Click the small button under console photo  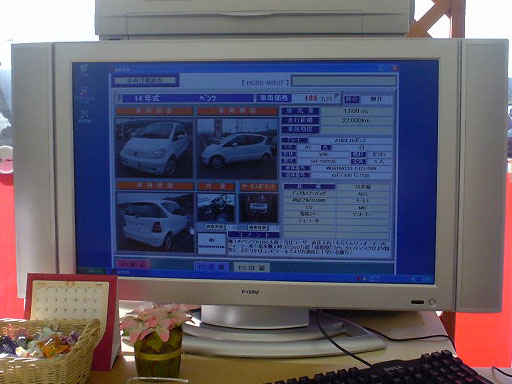pos(257,227)
